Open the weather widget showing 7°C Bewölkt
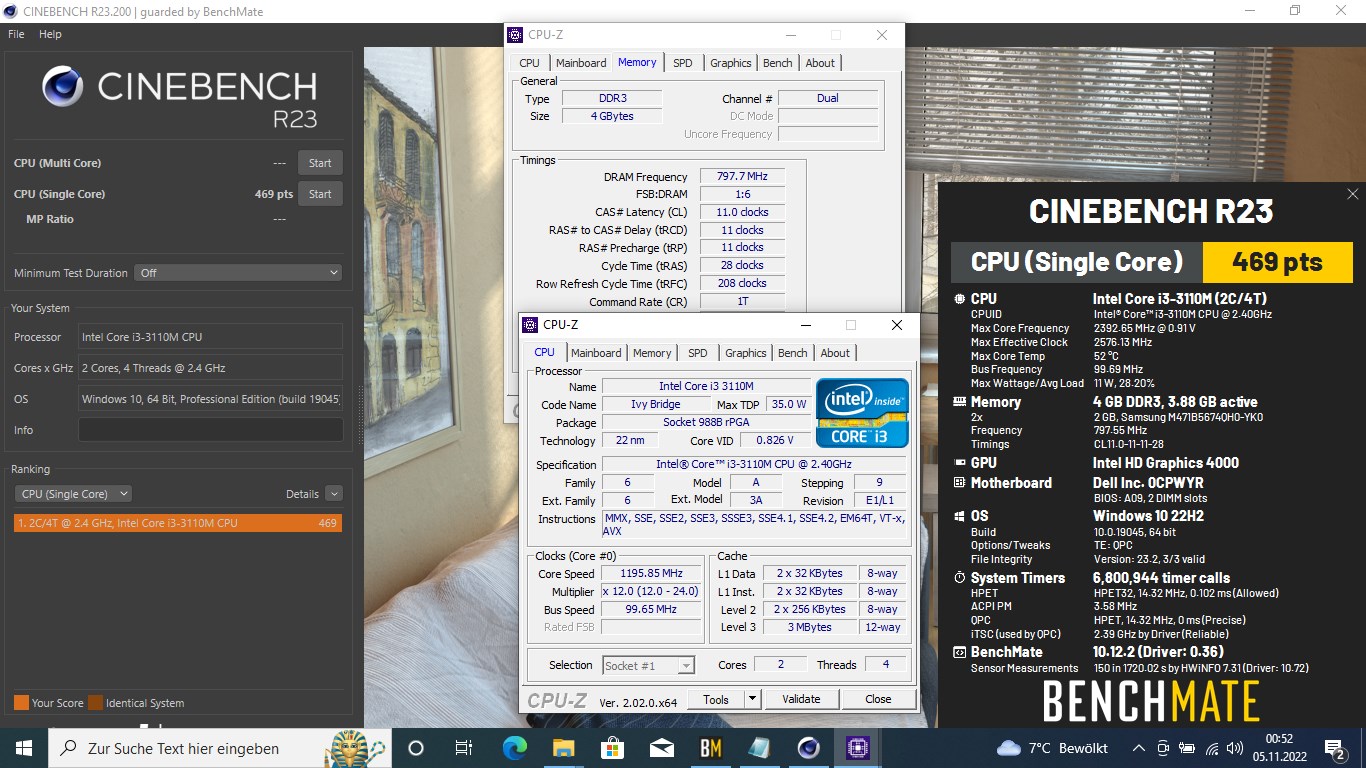Viewport: 1366px width, 768px height. [1053, 748]
